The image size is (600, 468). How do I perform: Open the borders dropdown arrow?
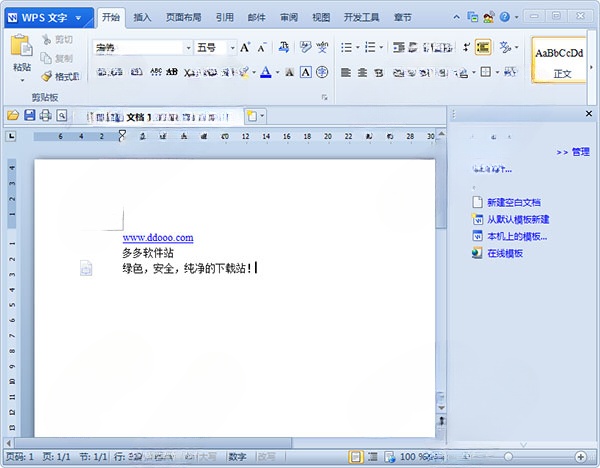point(497,72)
